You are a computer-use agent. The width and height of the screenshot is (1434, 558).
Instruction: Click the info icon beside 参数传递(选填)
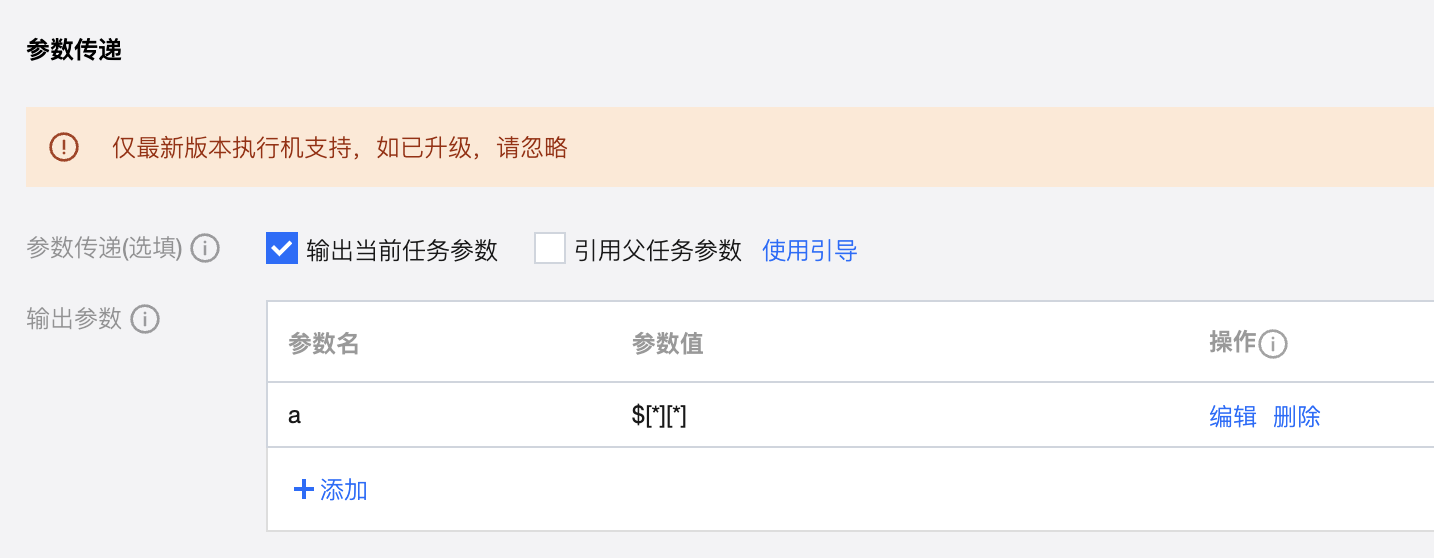tap(205, 249)
